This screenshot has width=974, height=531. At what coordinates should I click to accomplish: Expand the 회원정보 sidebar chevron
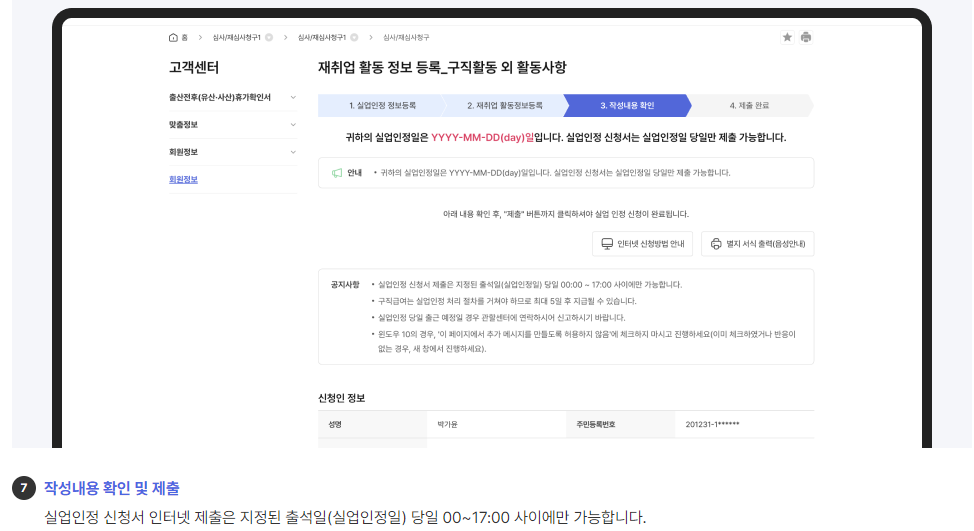(293, 152)
